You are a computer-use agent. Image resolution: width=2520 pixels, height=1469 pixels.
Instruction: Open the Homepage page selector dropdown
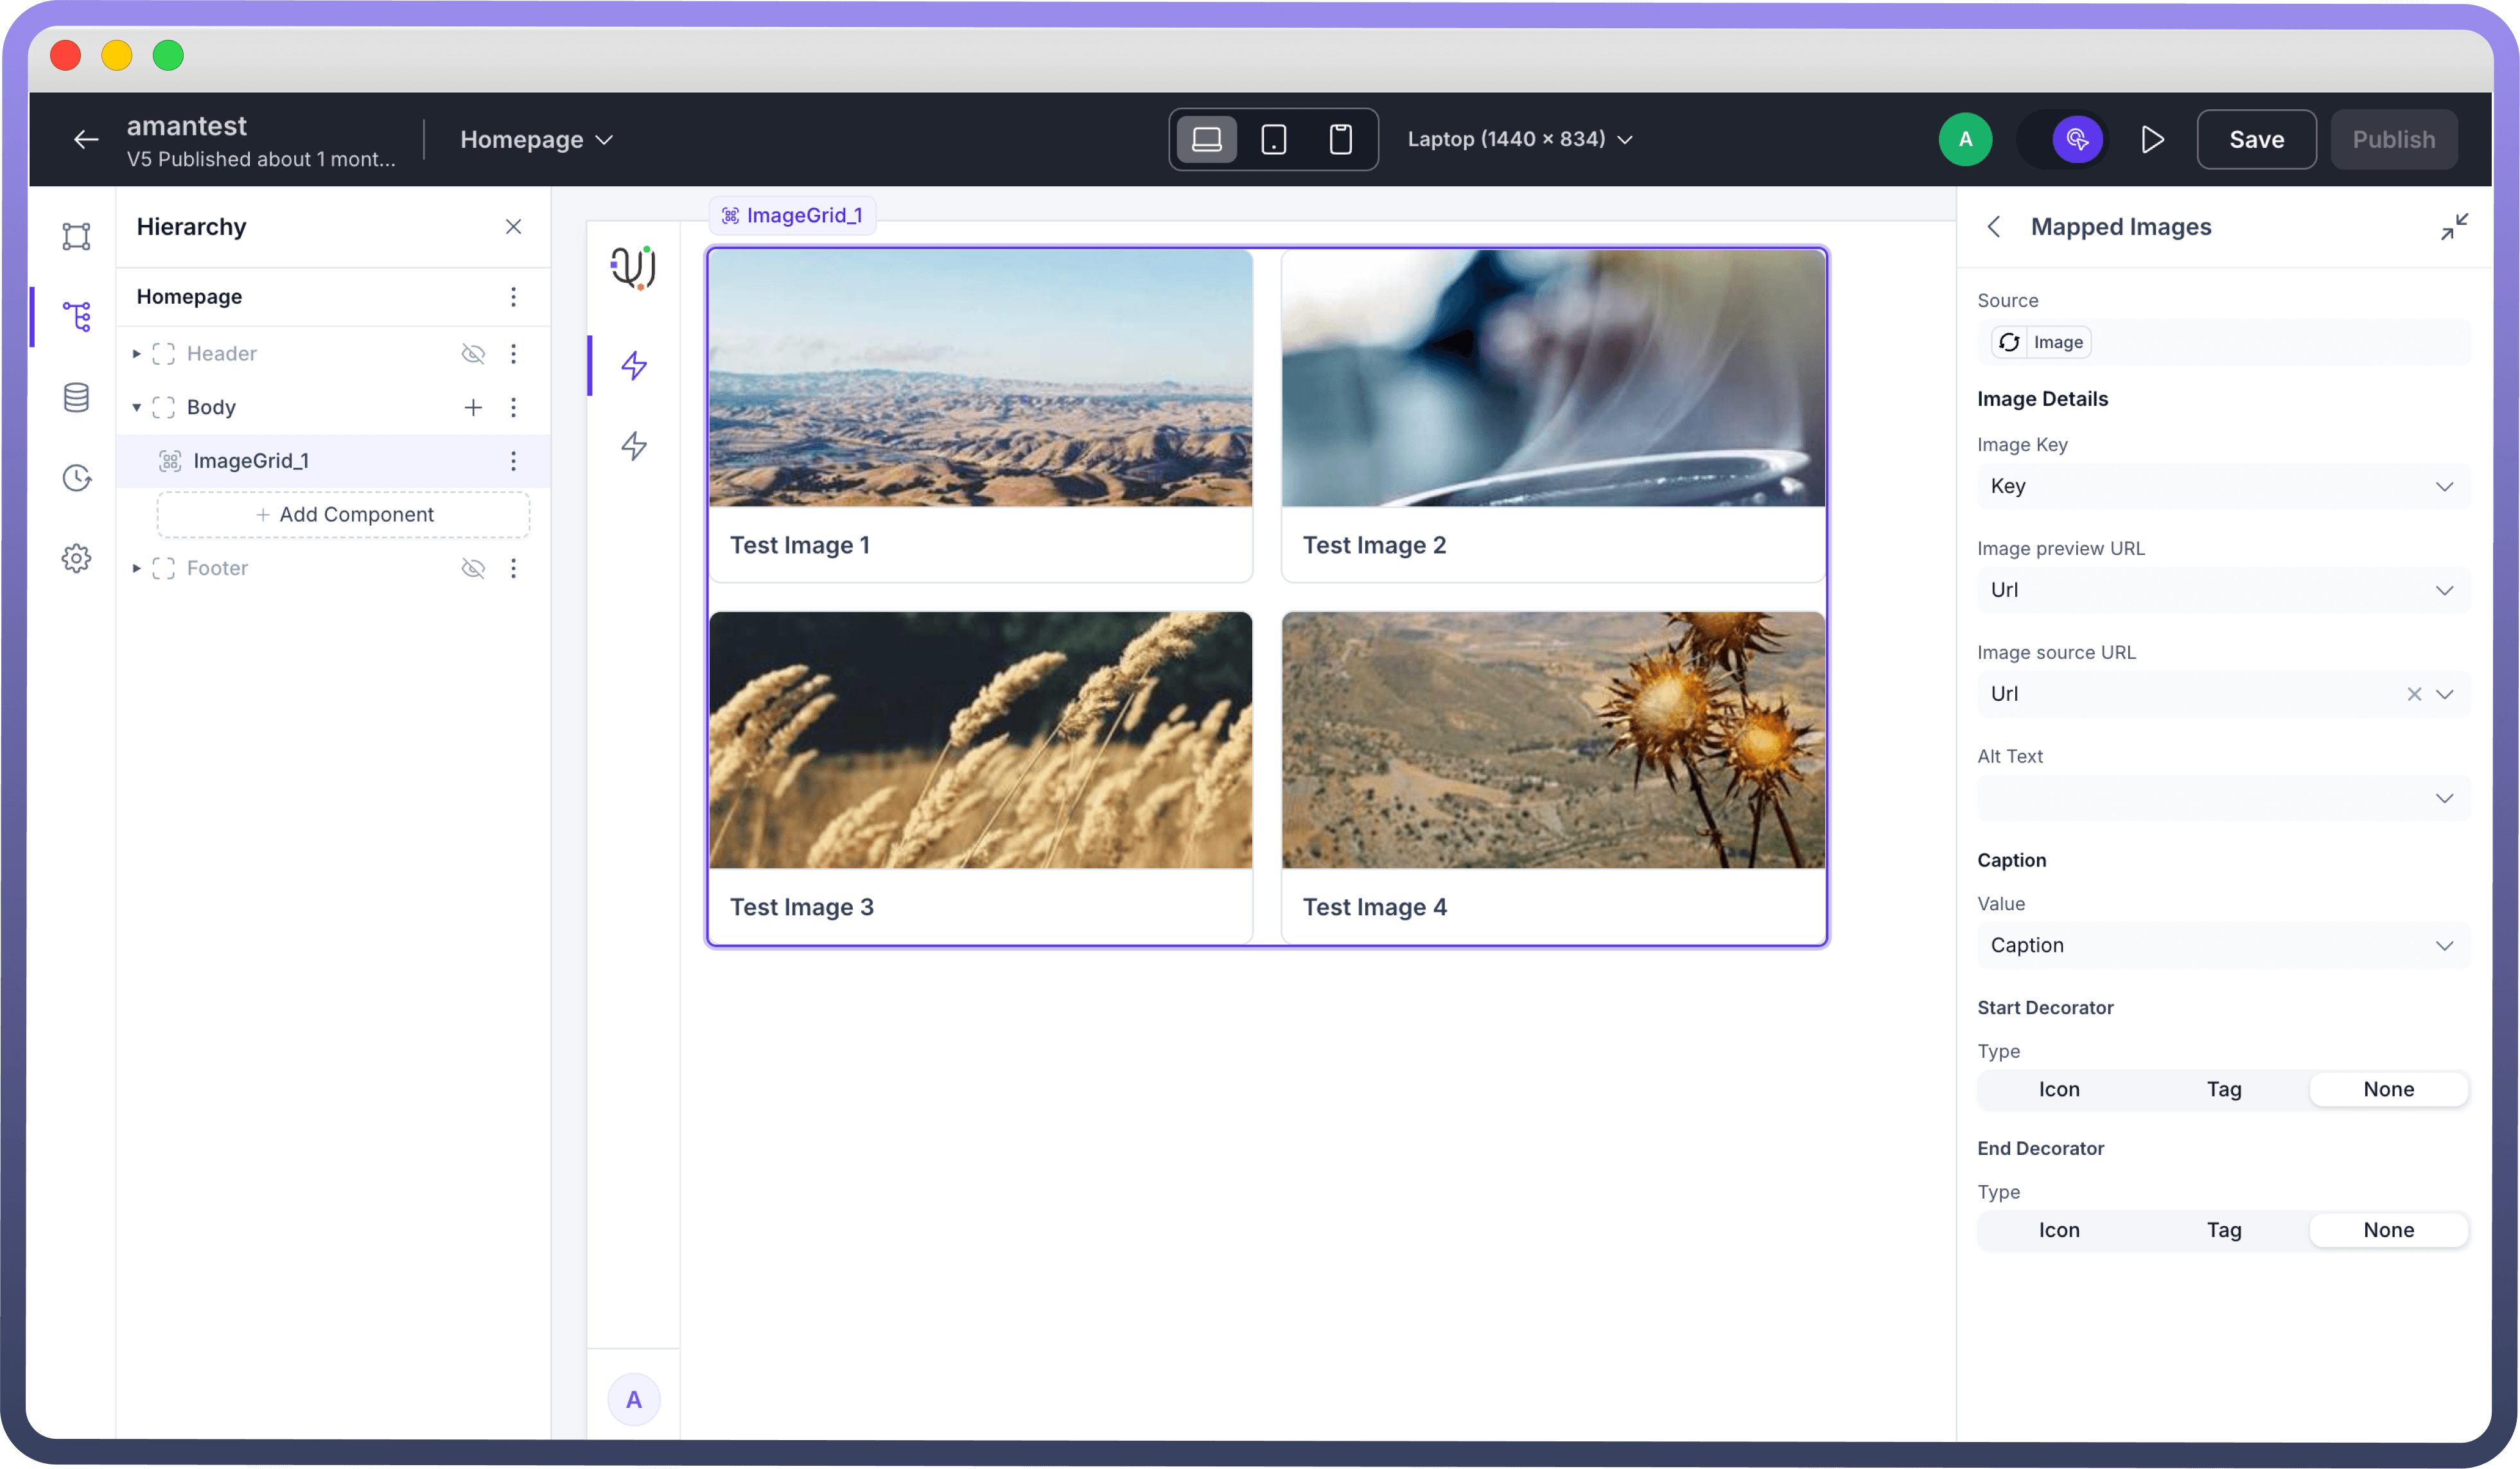[536, 140]
